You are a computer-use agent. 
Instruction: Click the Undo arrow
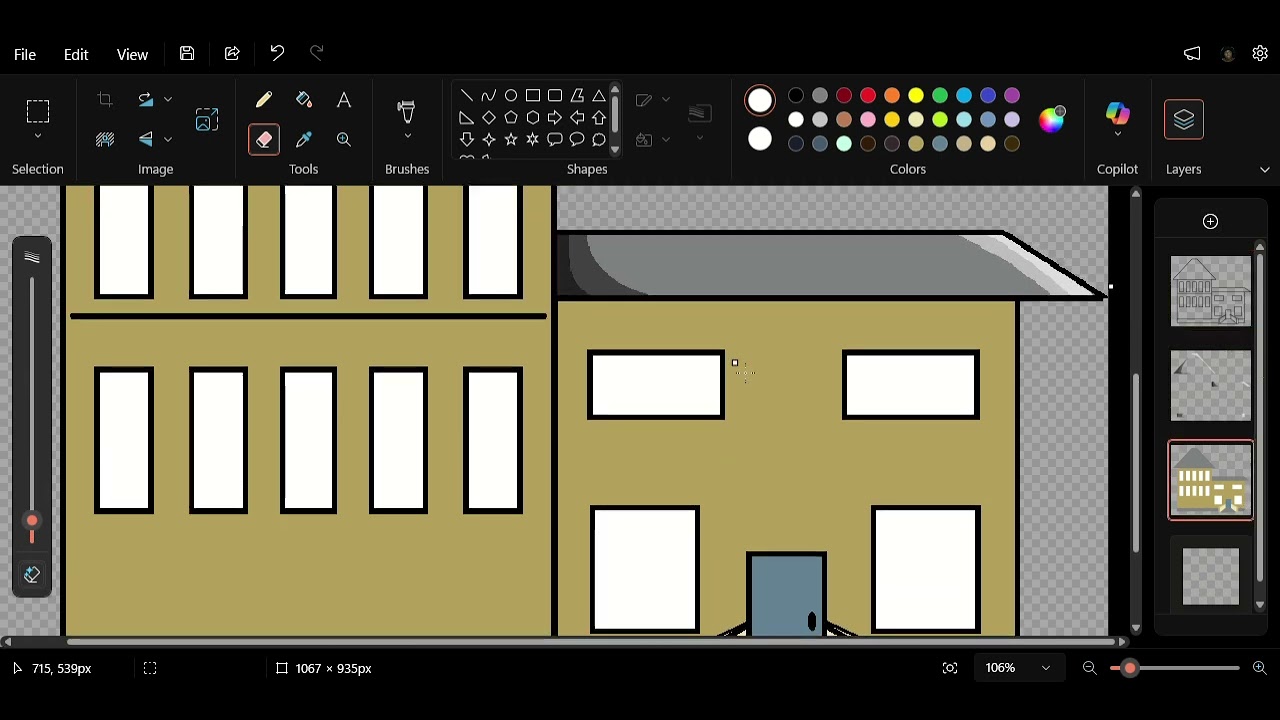277,53
